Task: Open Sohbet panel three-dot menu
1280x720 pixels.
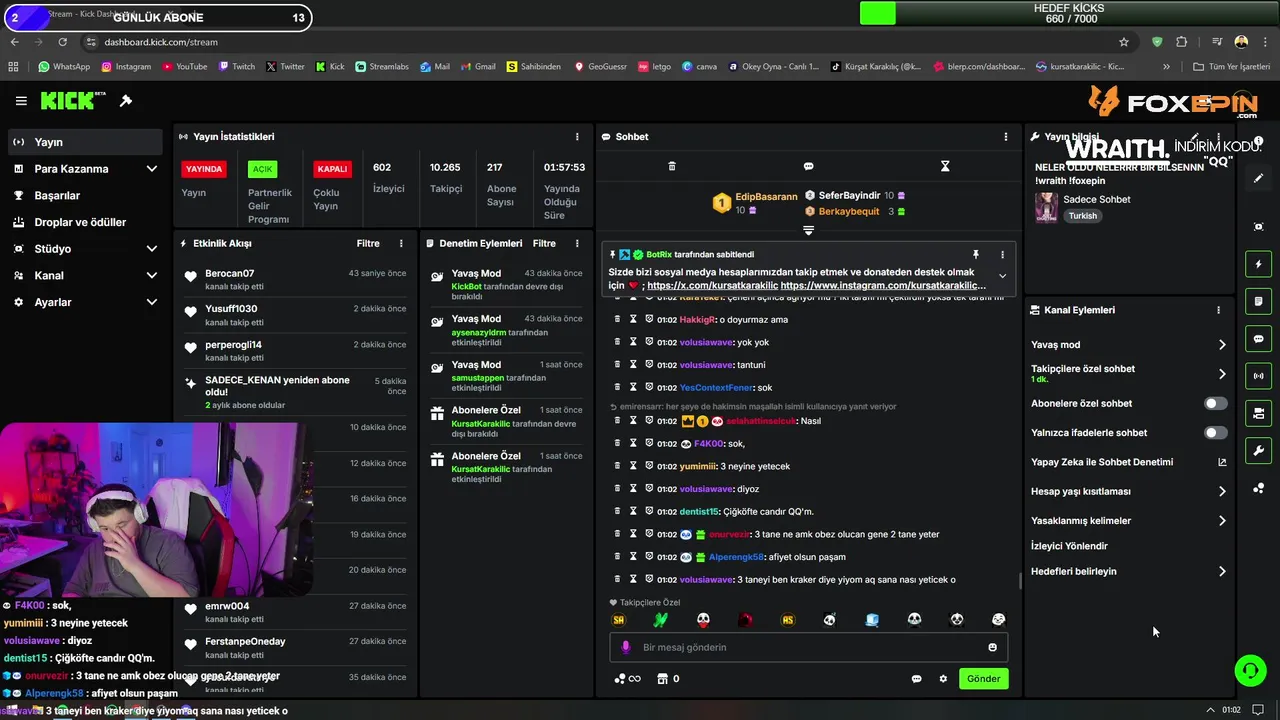Action: point(1006,137)
